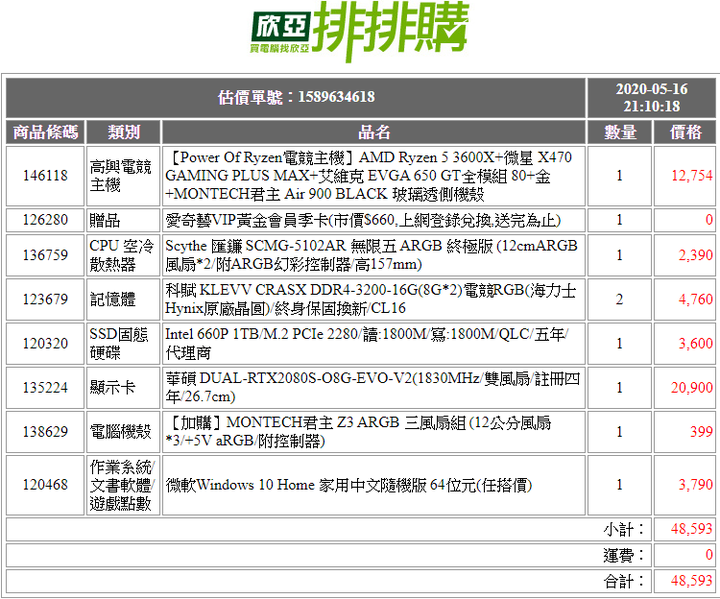Screen dimensions: 720x599
Task: Select barcode 126280 cell
Action: pos(45,220)
